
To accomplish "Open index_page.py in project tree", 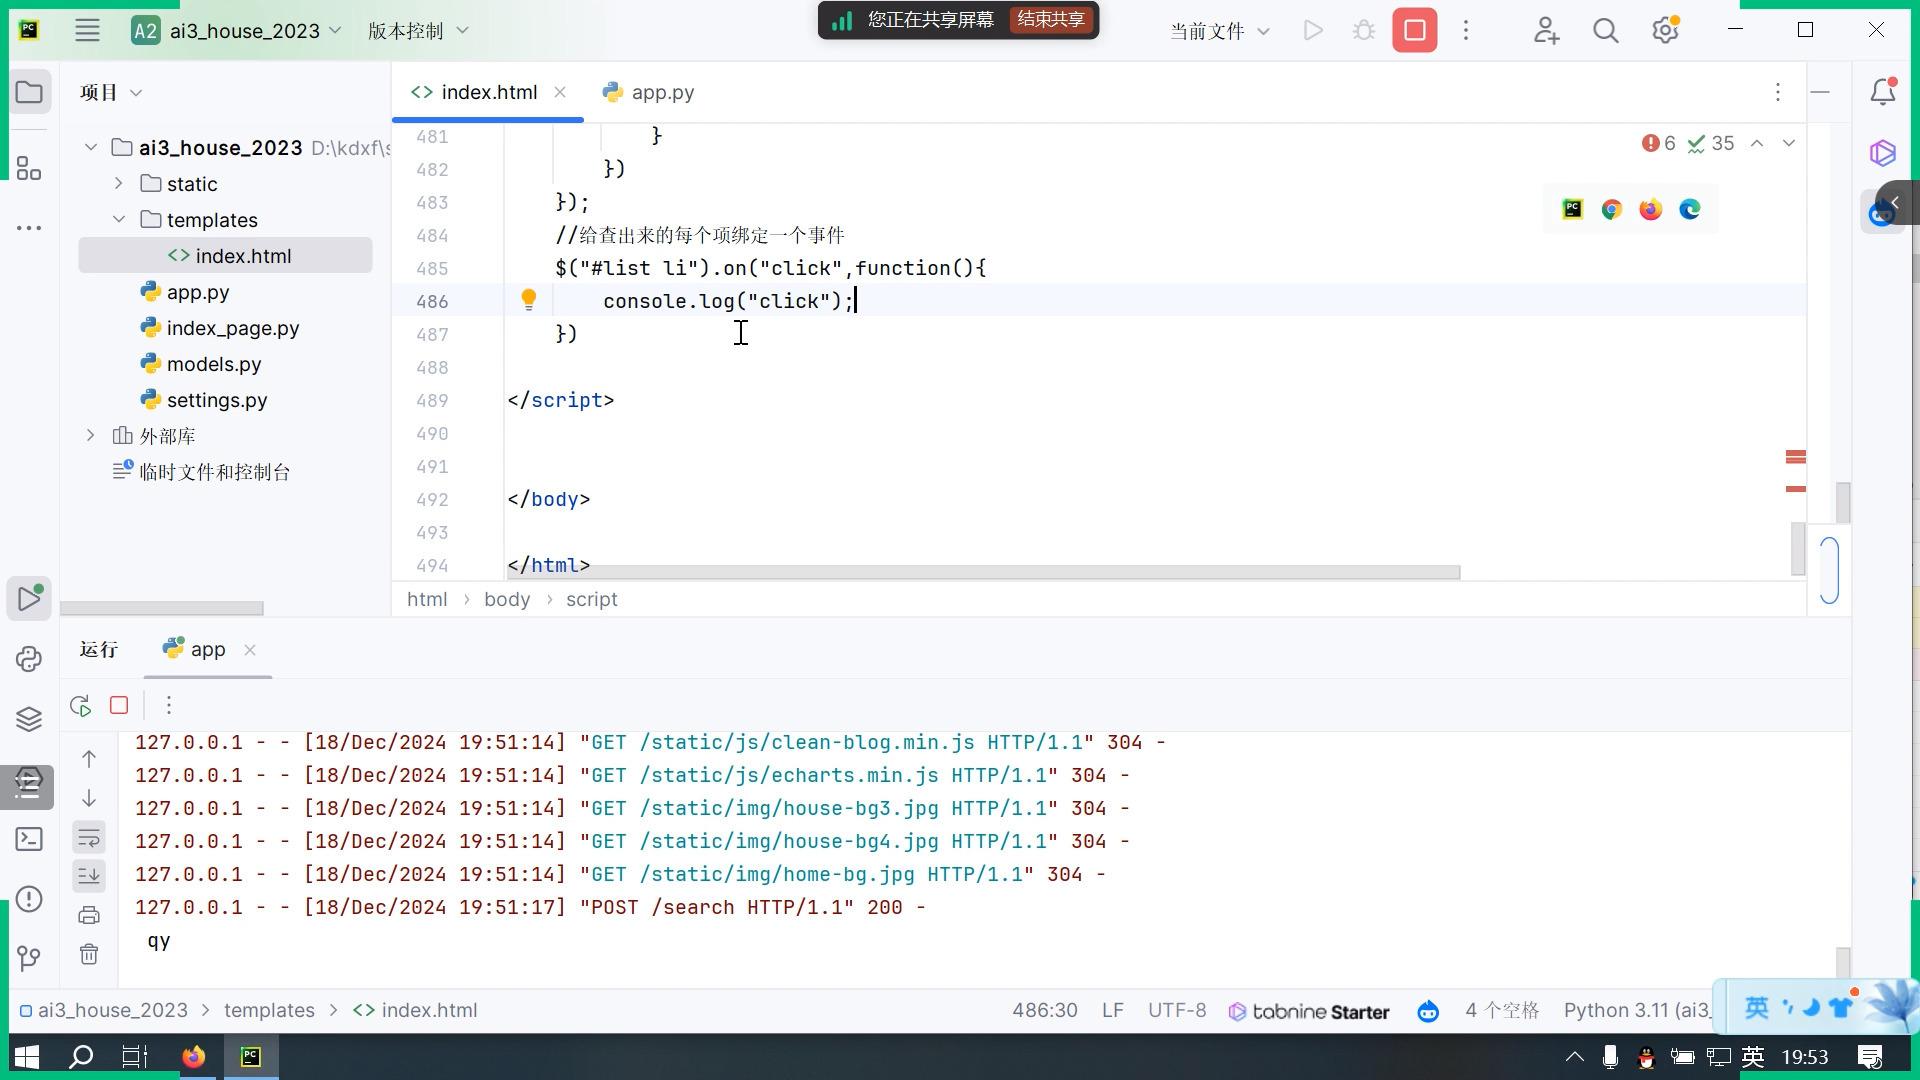I will [219, 328].
